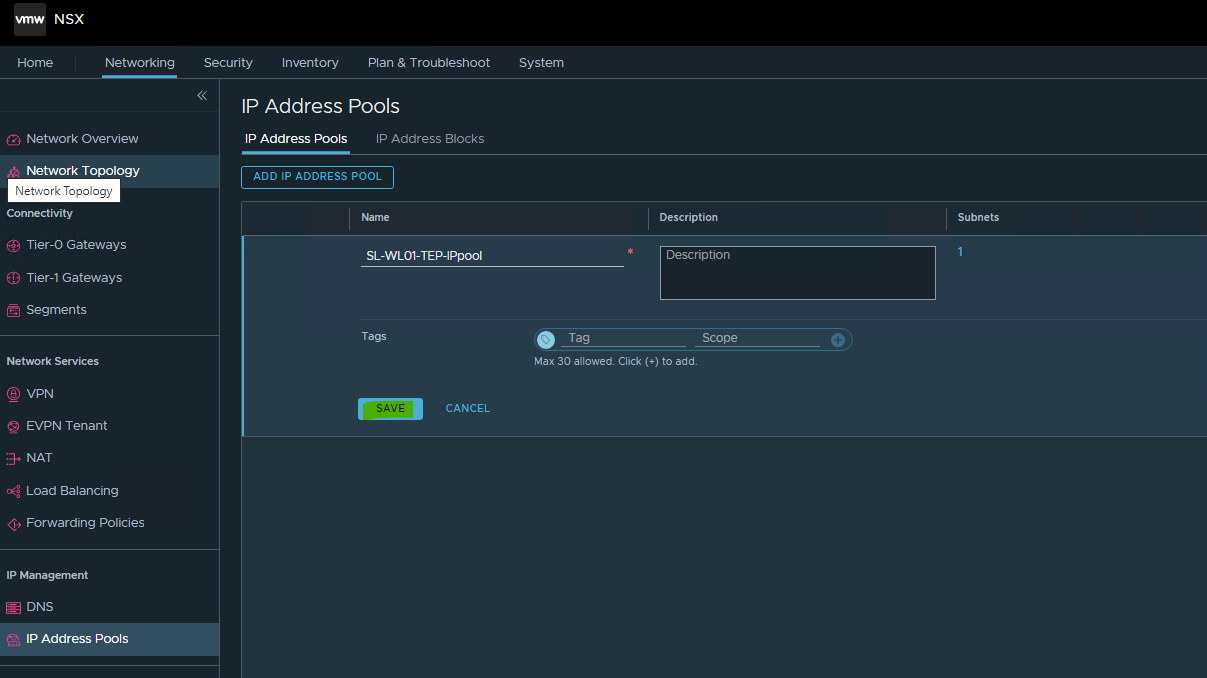Click the ADD IP ADDRESS POOL button
The width and height of the screenshot is (1207, 678).
click(x=317, y=177)
